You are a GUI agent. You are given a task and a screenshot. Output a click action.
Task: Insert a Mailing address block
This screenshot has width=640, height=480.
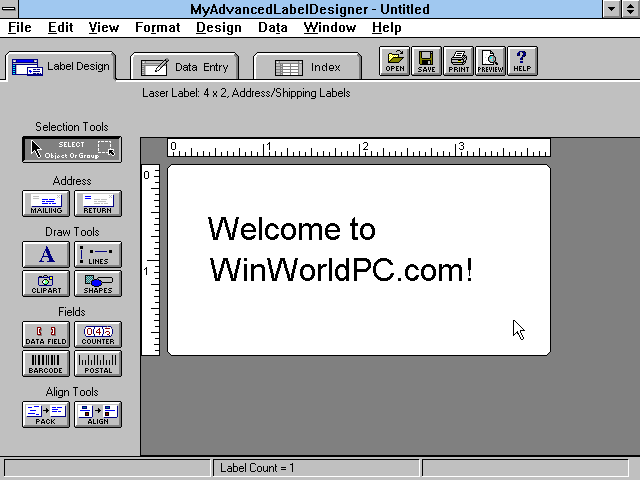(46, 203)
